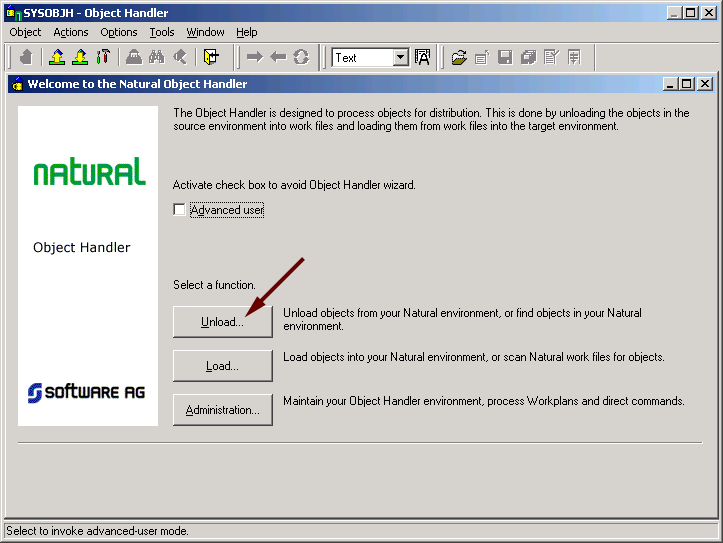Image resolution: width=723 pixels, height=543 pixels.
Task: Click the 'Select a function.' text
Action: 214,285
